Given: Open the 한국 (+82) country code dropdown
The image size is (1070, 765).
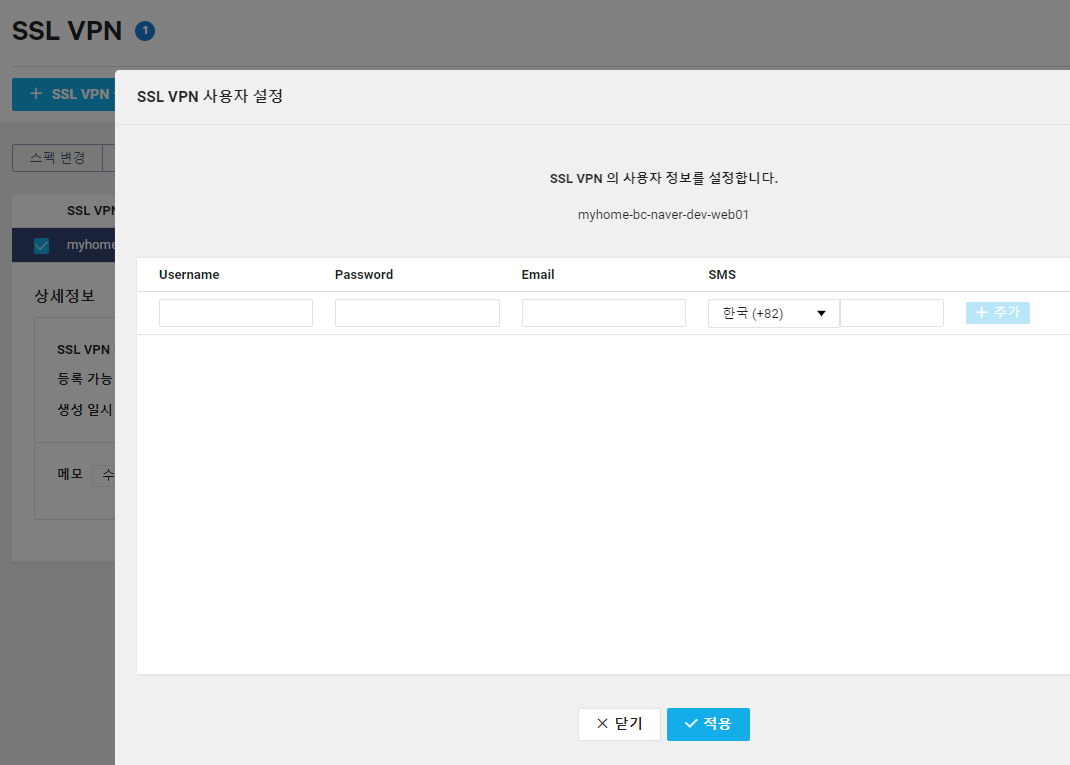Looking at the screenshot, I should (x=773, y=312).
